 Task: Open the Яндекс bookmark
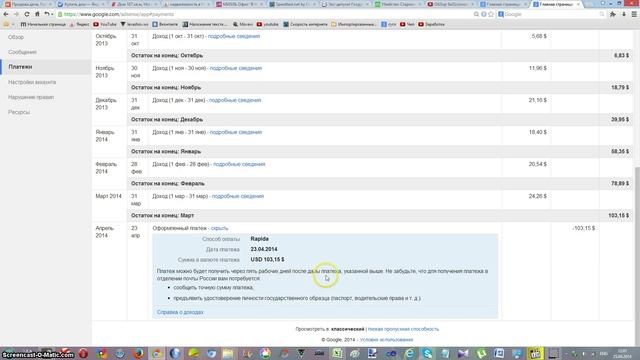(80, 24)
